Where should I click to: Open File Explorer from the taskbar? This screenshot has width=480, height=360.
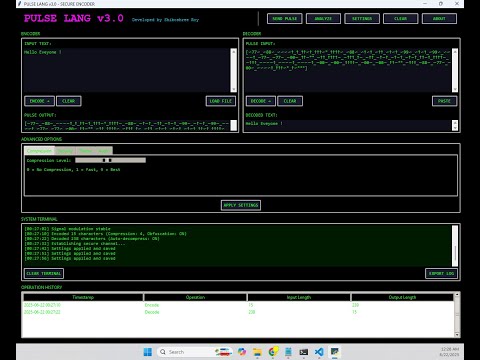(257, 352)
